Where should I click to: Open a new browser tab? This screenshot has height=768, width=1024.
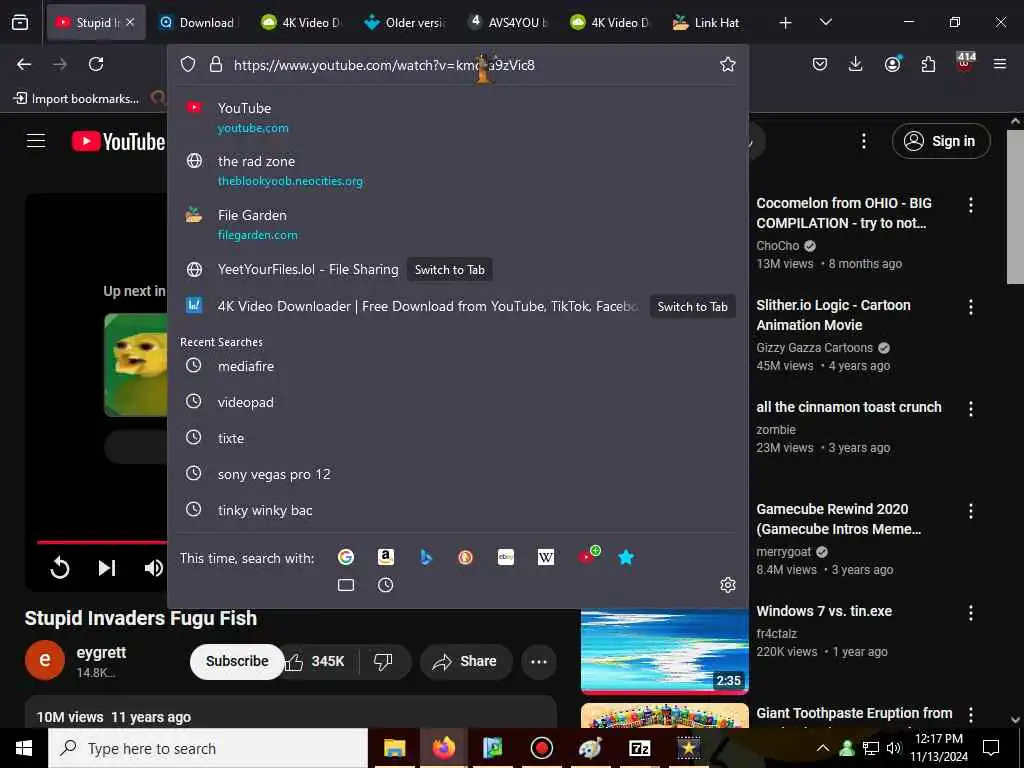pos(786,23)
